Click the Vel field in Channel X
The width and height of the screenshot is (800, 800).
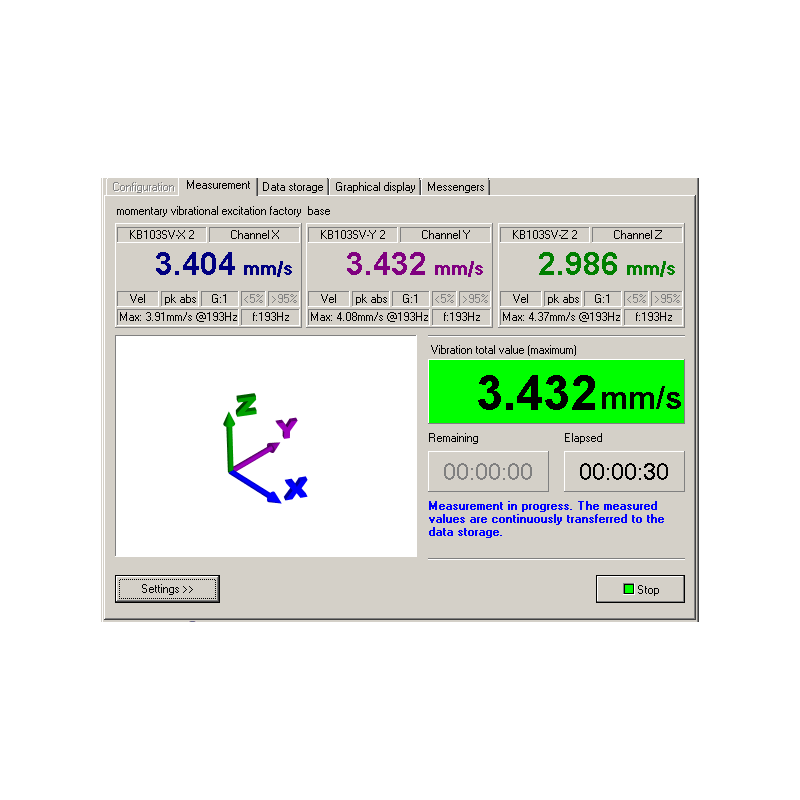pyautogui.click(x=137, y=299)
